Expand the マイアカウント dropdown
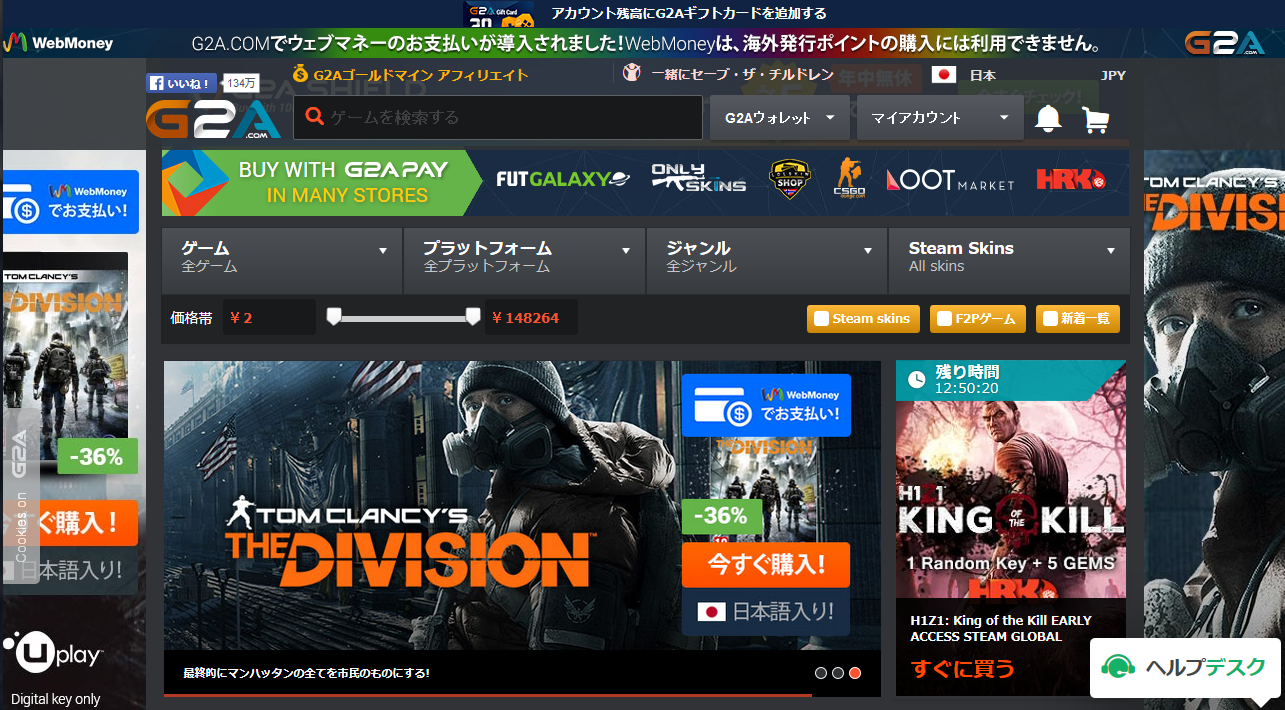 coord(940,118)
